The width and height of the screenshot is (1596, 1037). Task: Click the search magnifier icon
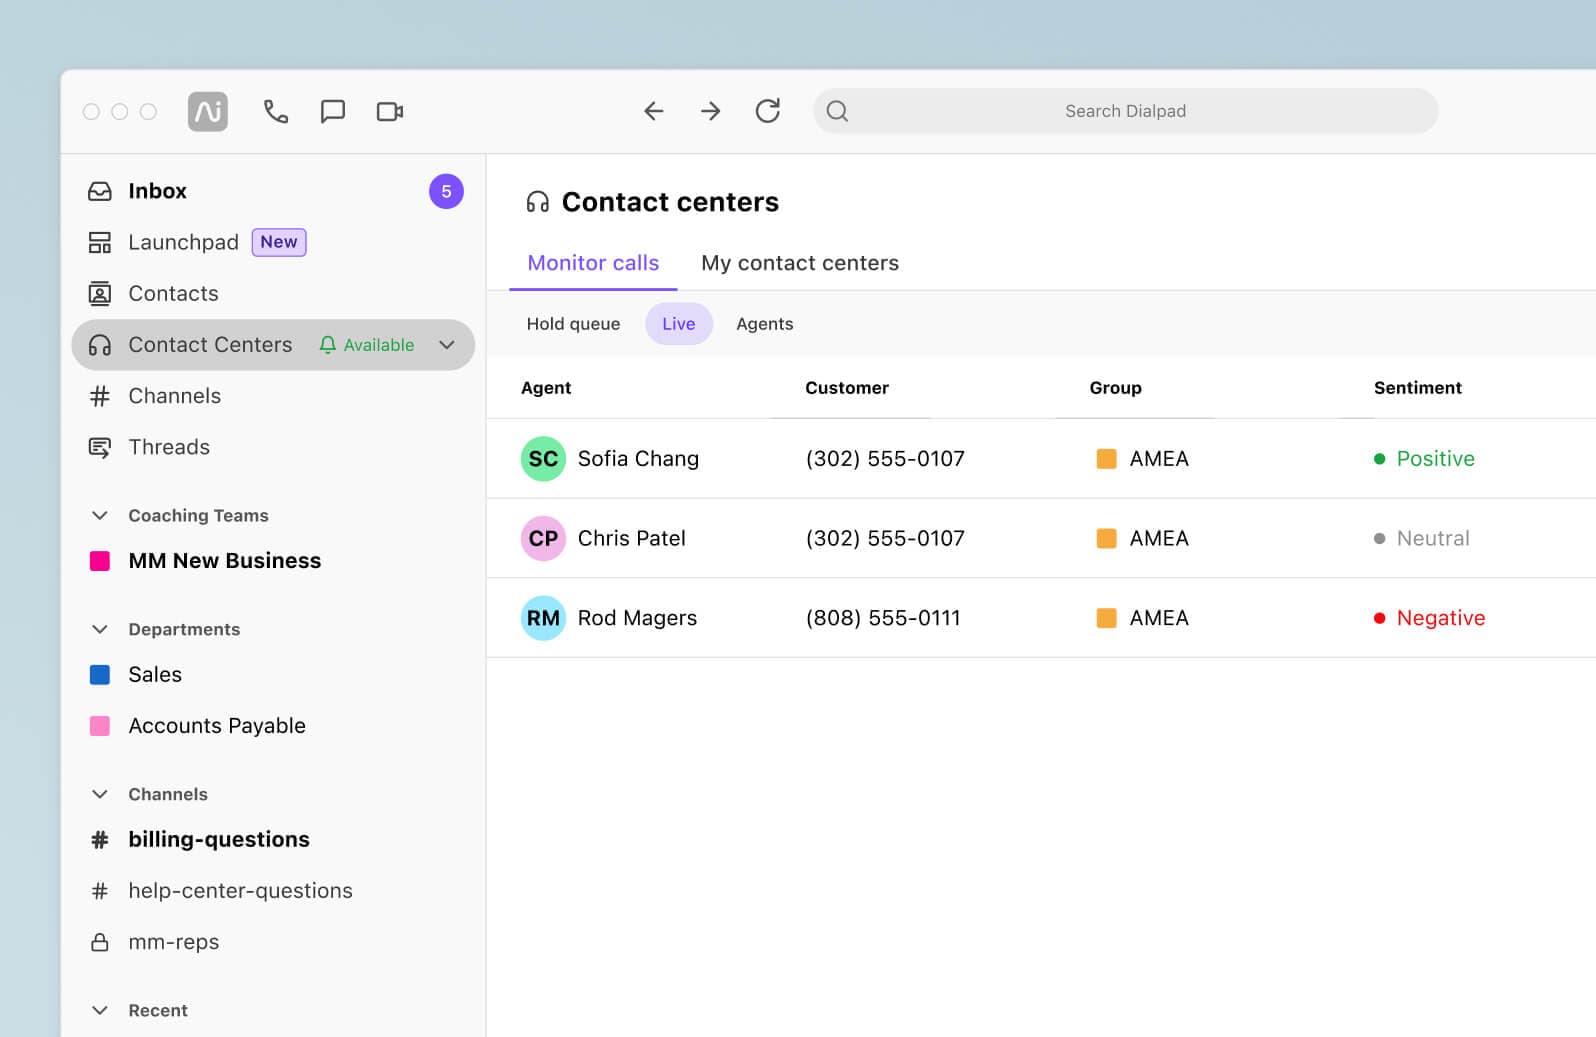[x=838, y=111]
